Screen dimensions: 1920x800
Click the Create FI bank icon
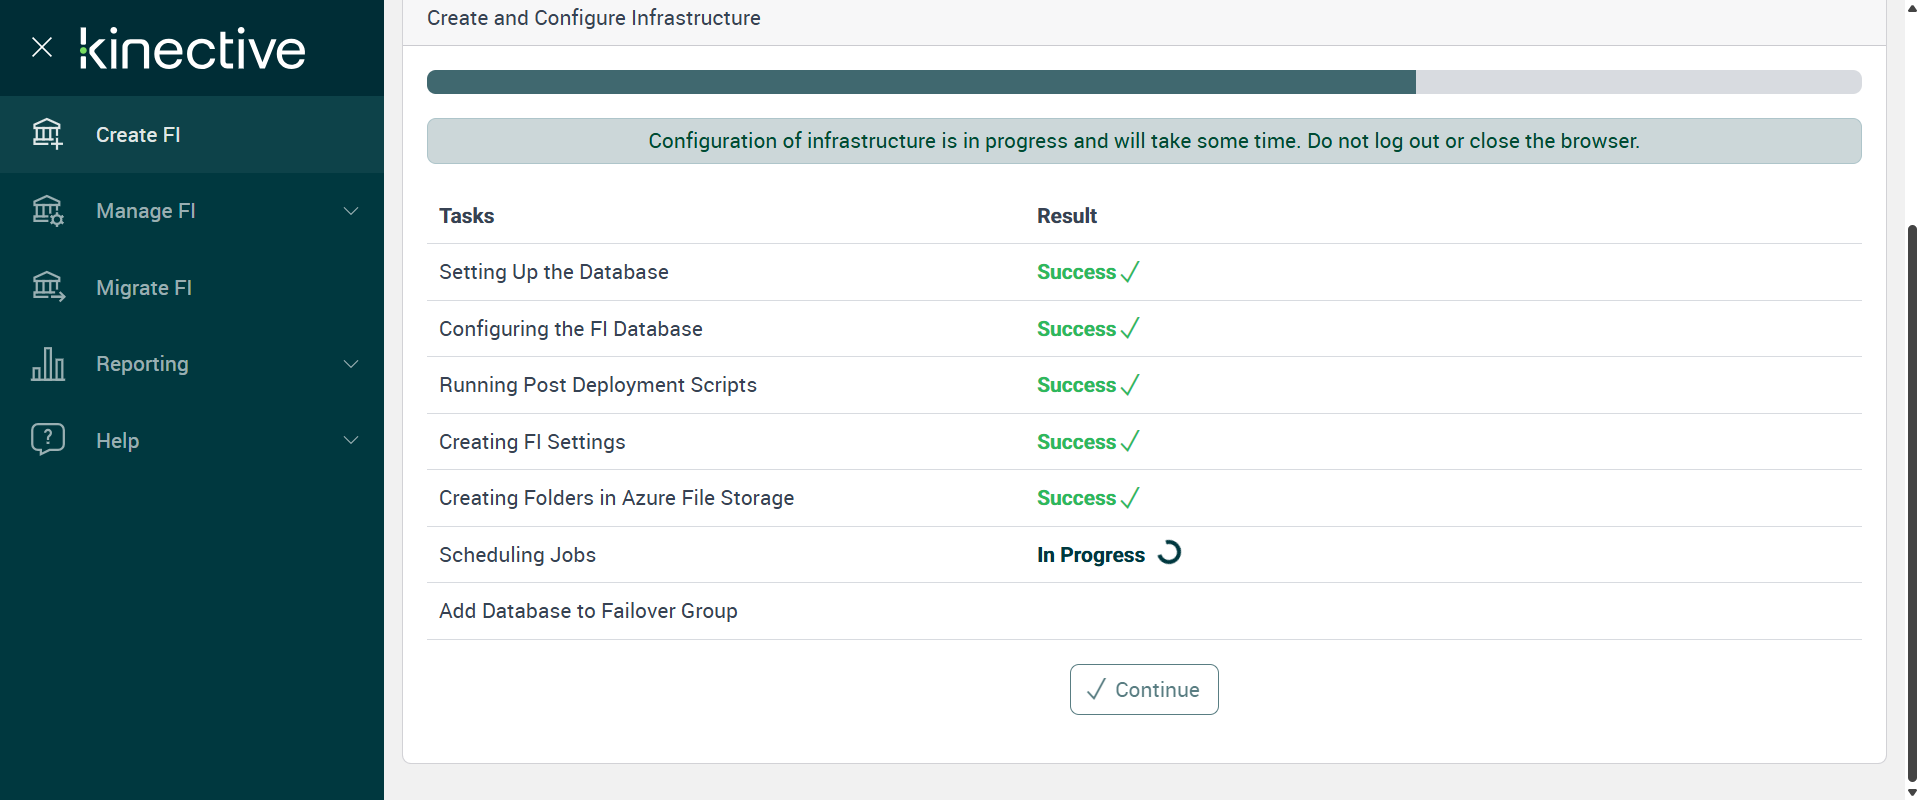[x=47, y=134]
